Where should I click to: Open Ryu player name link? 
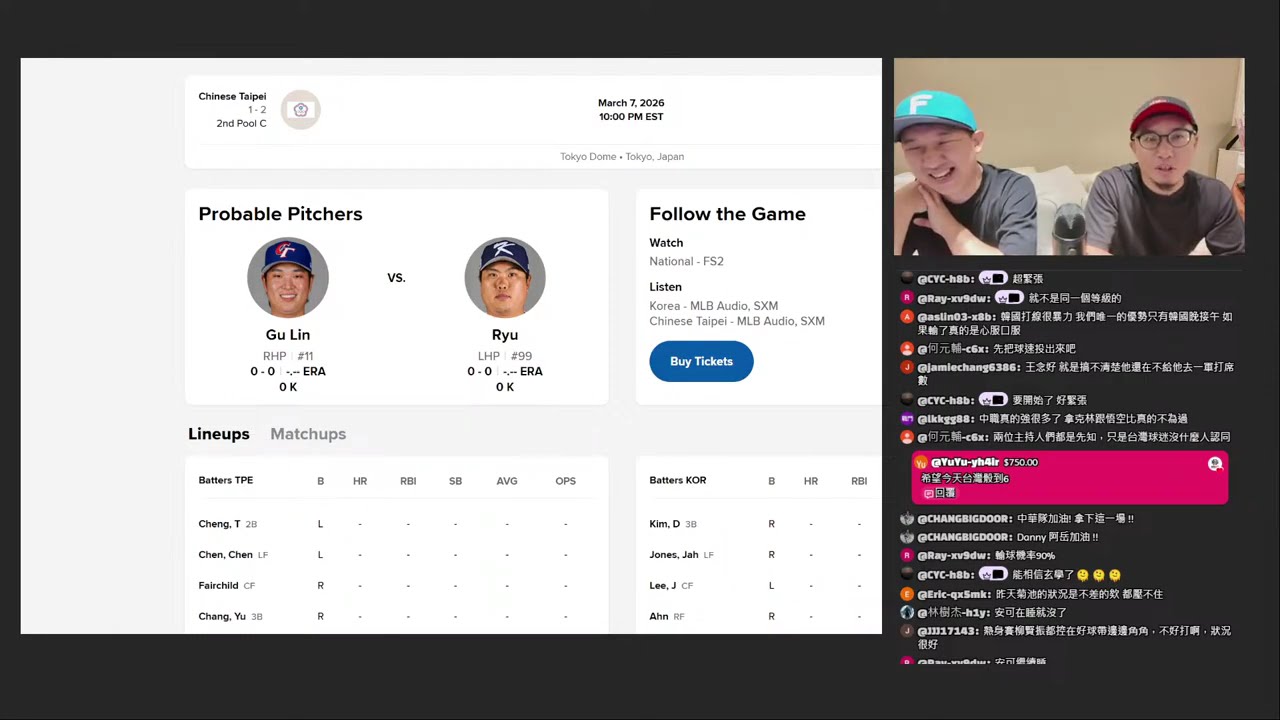pyautogui.click(x=505, y=335)
